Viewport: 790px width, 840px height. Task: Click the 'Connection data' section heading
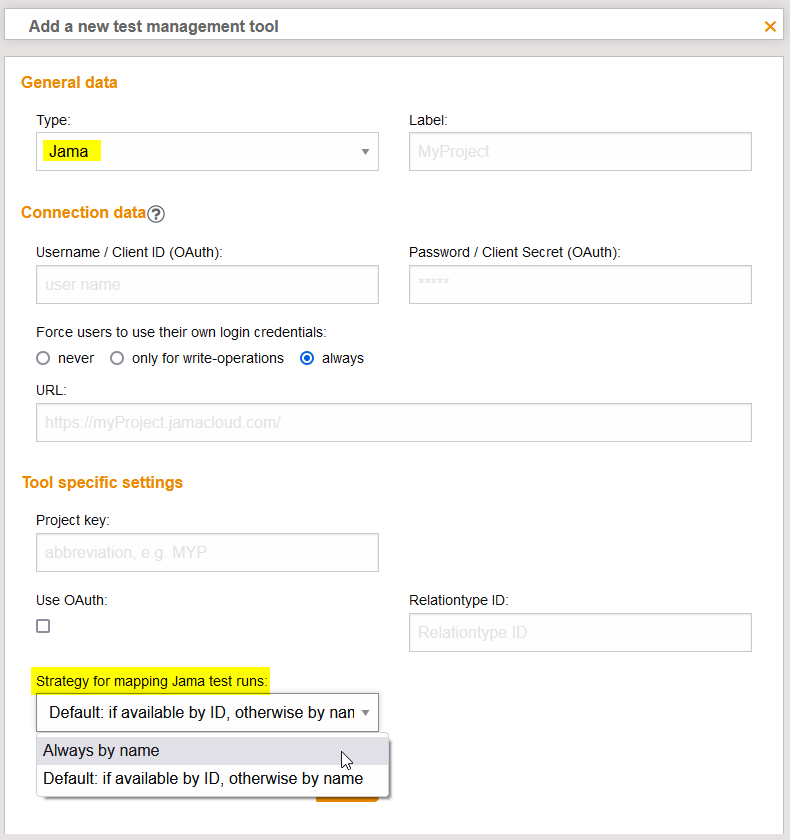click(x=83, y=213)
